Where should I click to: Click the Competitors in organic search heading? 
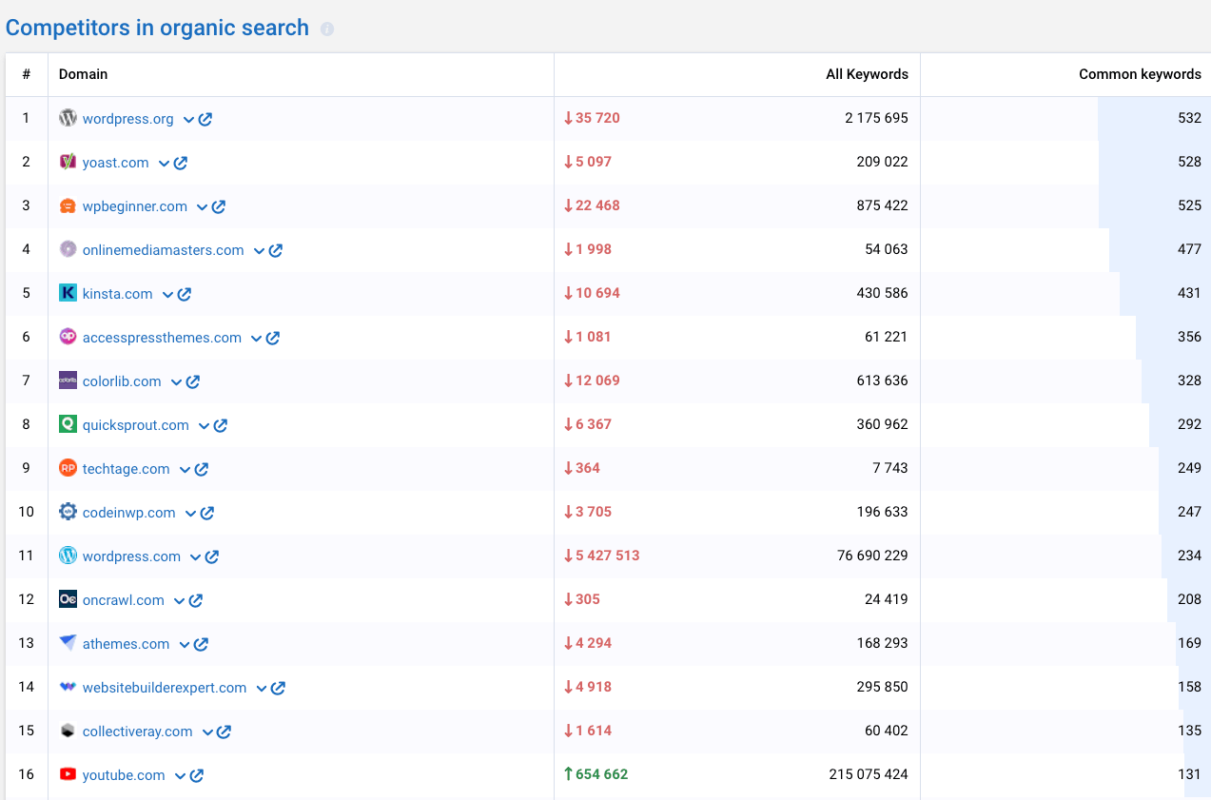click(x=157, y=28)
